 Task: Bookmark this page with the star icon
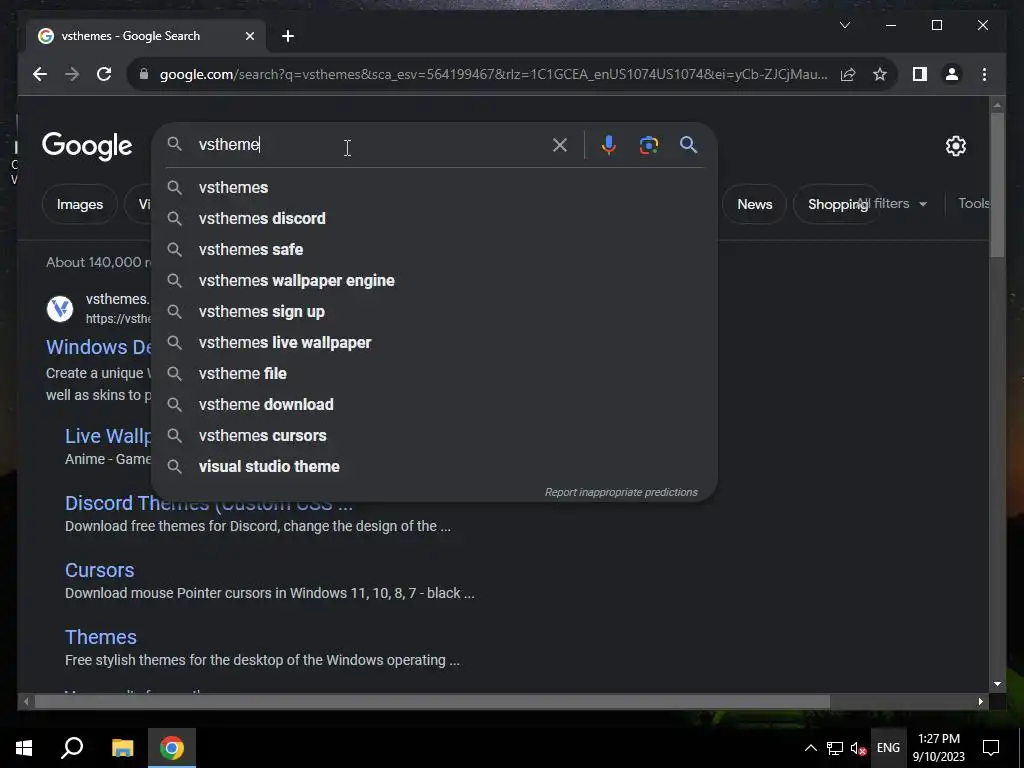880,74
